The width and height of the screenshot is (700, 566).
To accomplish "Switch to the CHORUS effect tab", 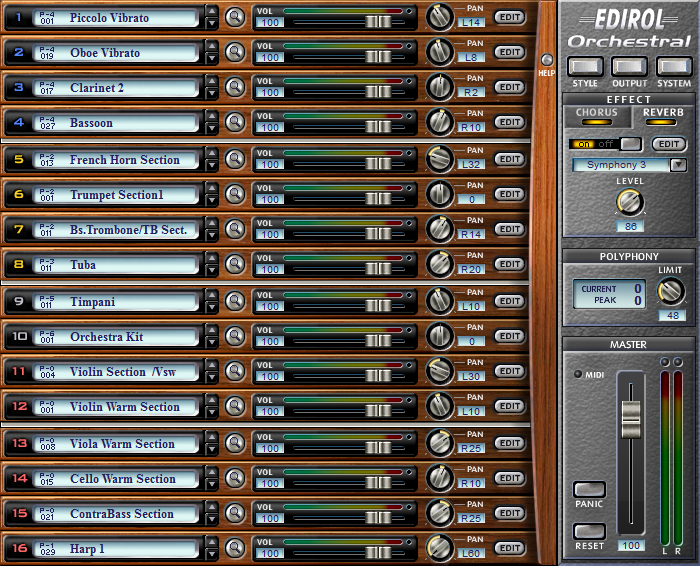I will coord(597,116).
